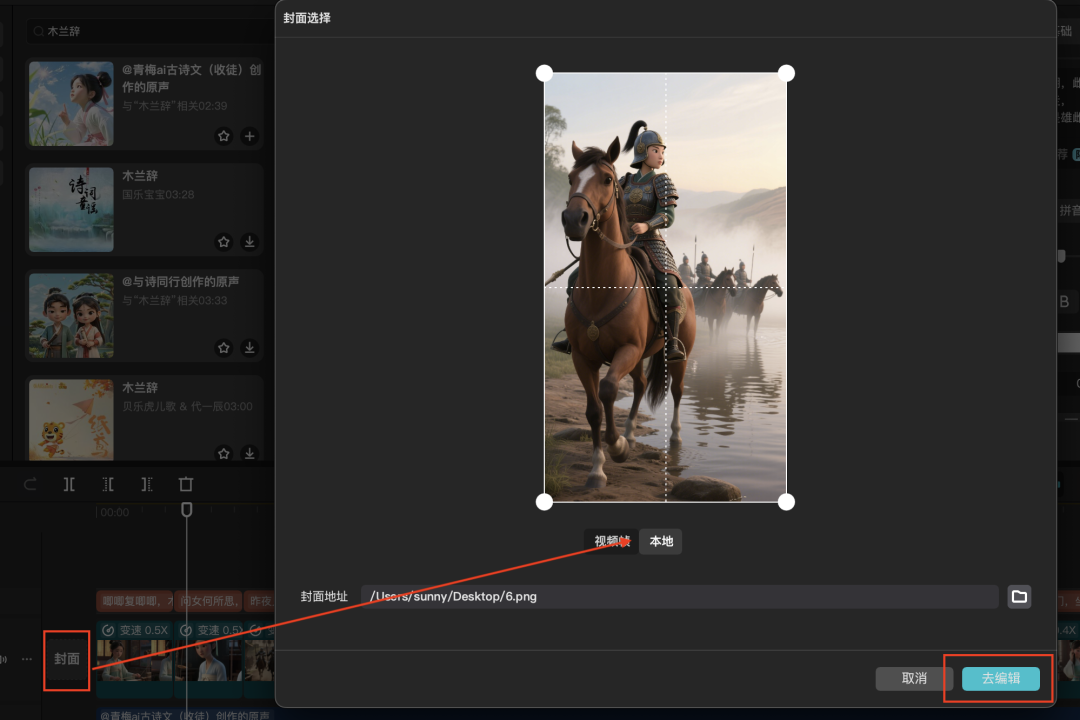Image resolution: width=1080 pixels, height=720 pixels.
Task: Add the 青梅ai古诗文 sound to the track
Action: pyautogui.click(x=250, y=136)
